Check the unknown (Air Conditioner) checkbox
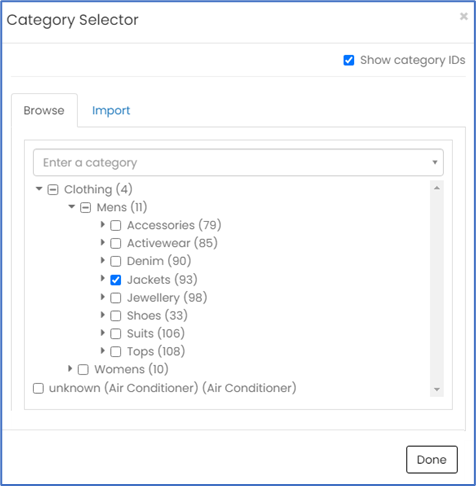476x486 pixels. (38, 388)
